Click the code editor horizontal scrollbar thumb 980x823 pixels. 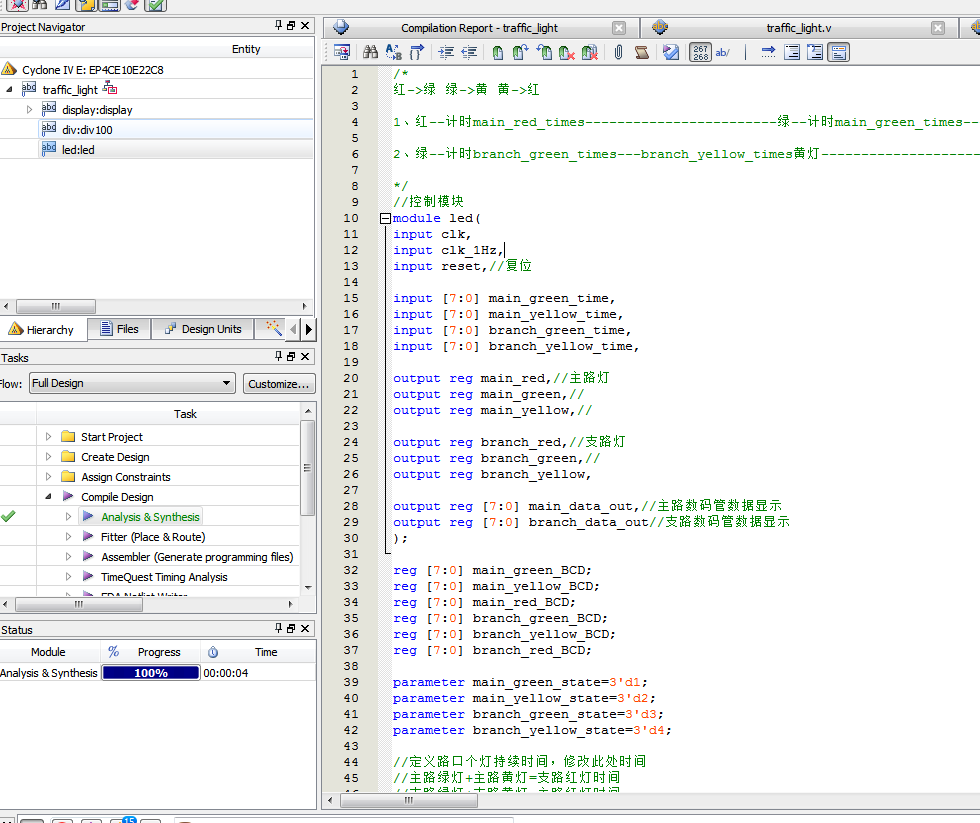tap(409, 801)
